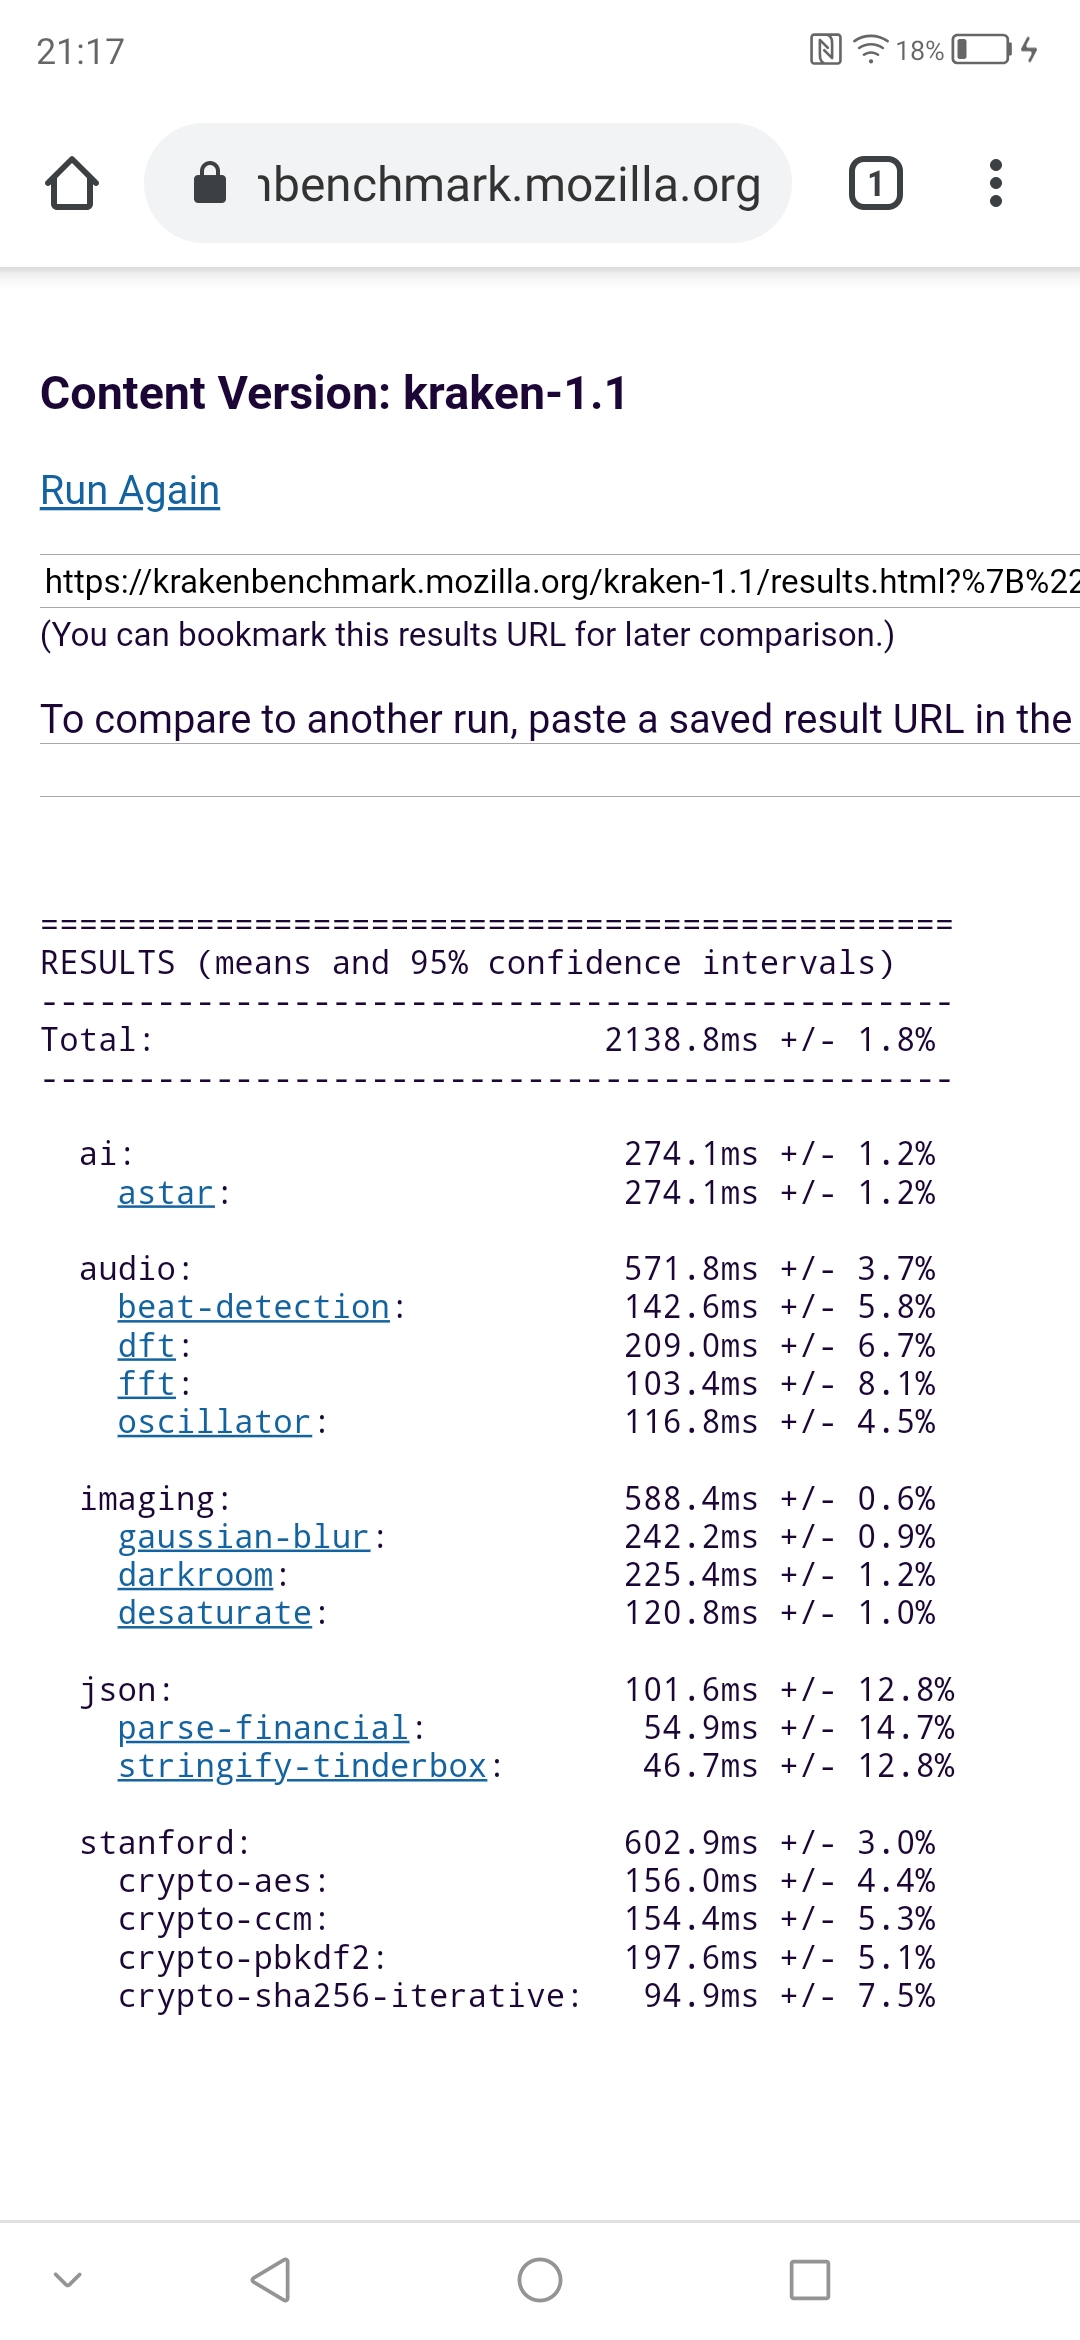The width and height of the screenshot is (1080, 2340).
Task: Open the tab switcher showing 1 tab
Action: tap(875, 184)
